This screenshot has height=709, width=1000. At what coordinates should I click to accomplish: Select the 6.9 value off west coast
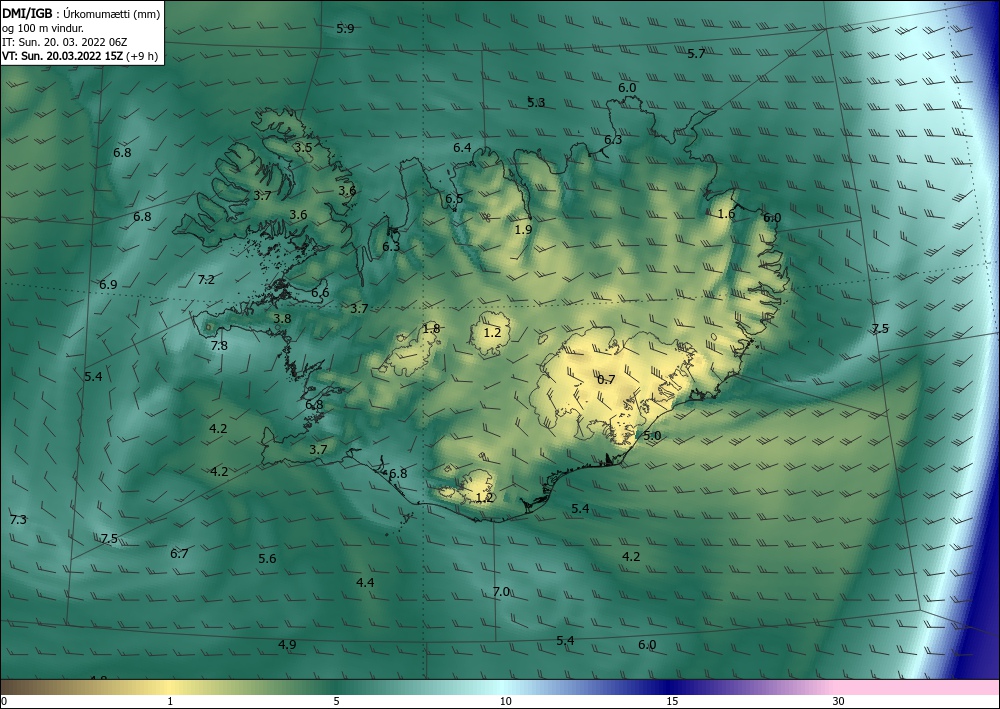(108, 284)
